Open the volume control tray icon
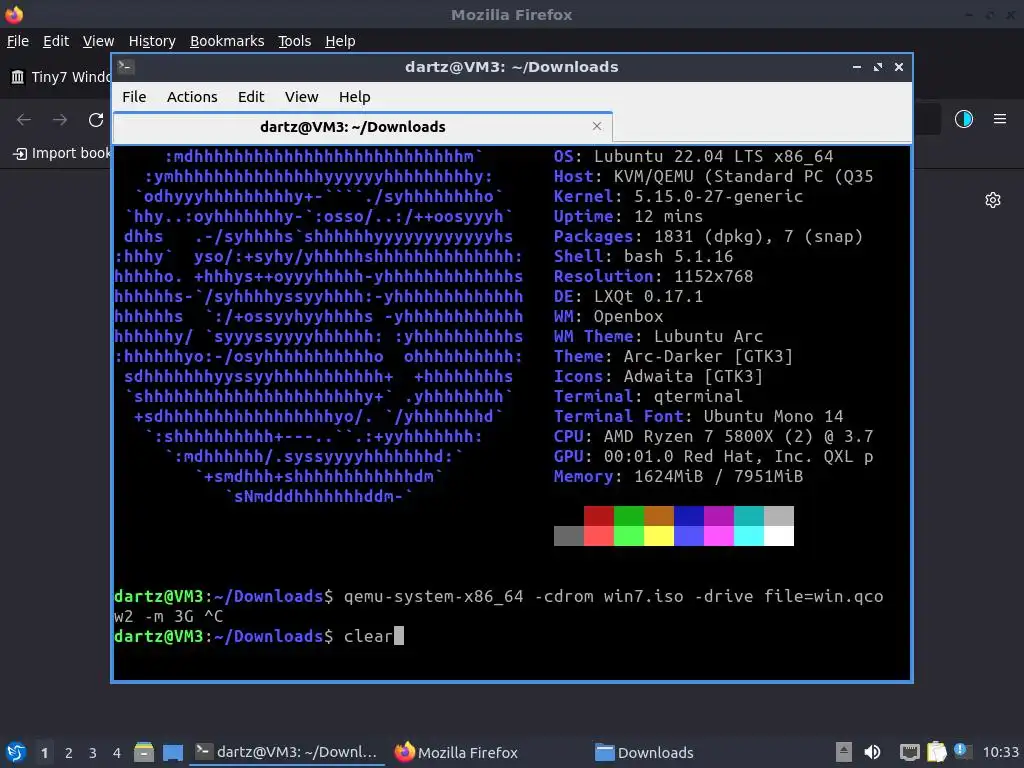 point(872,752)
